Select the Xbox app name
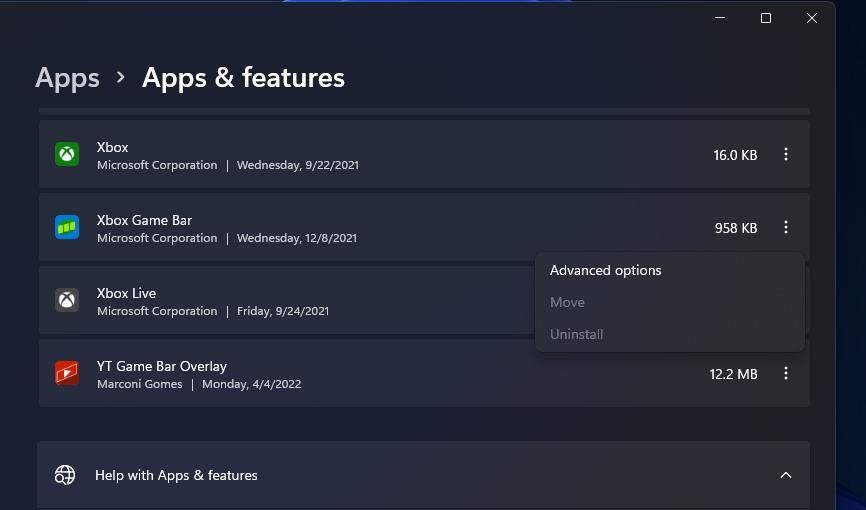This screenshot has height=510, width=866. pyautogui.click(x=113, y=148)
